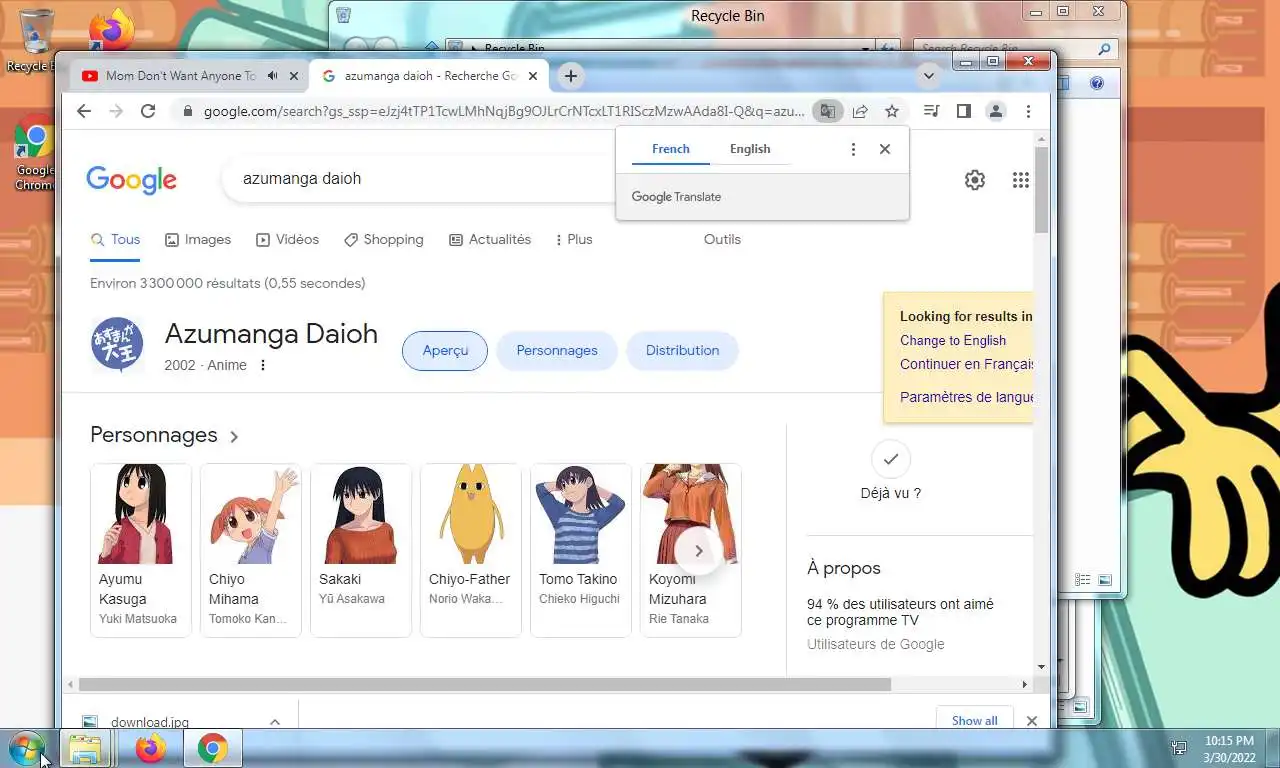The height and width of the screenshot is (768, 1280).
Task: Open Paramètres de langue link
Action: [x=966, y=397]
